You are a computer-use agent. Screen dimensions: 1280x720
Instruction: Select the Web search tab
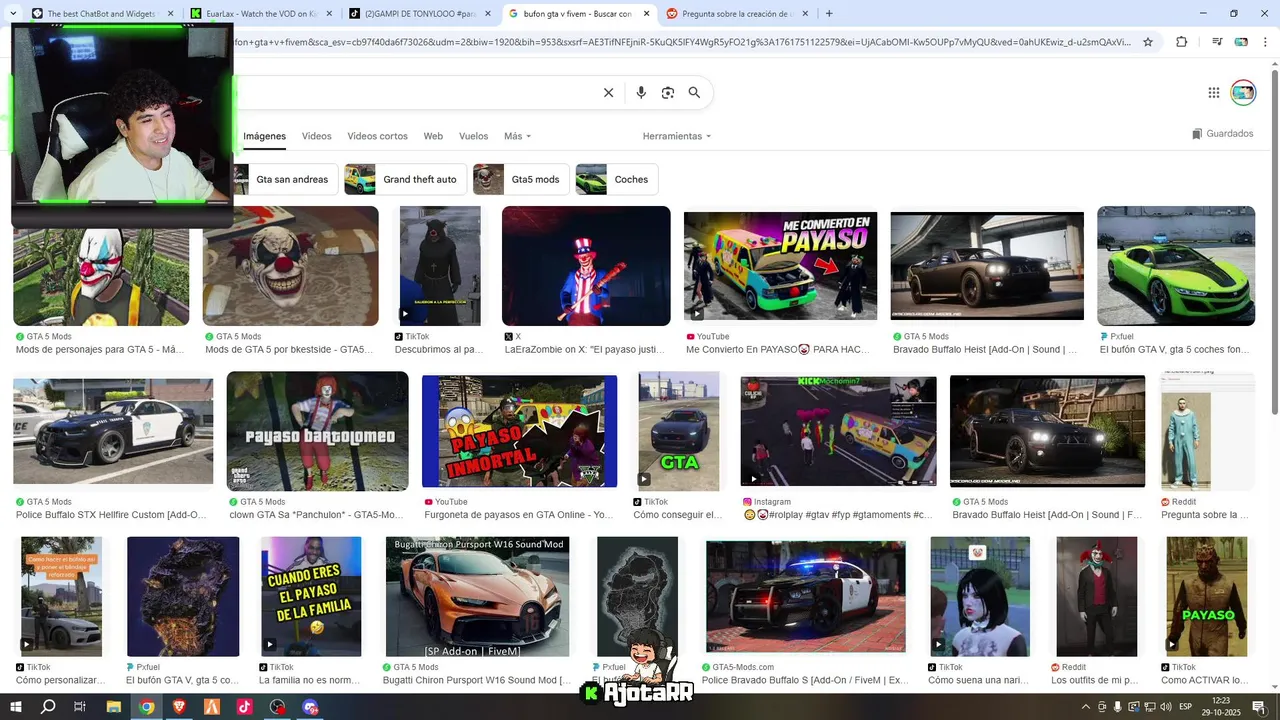pos(433,136)
